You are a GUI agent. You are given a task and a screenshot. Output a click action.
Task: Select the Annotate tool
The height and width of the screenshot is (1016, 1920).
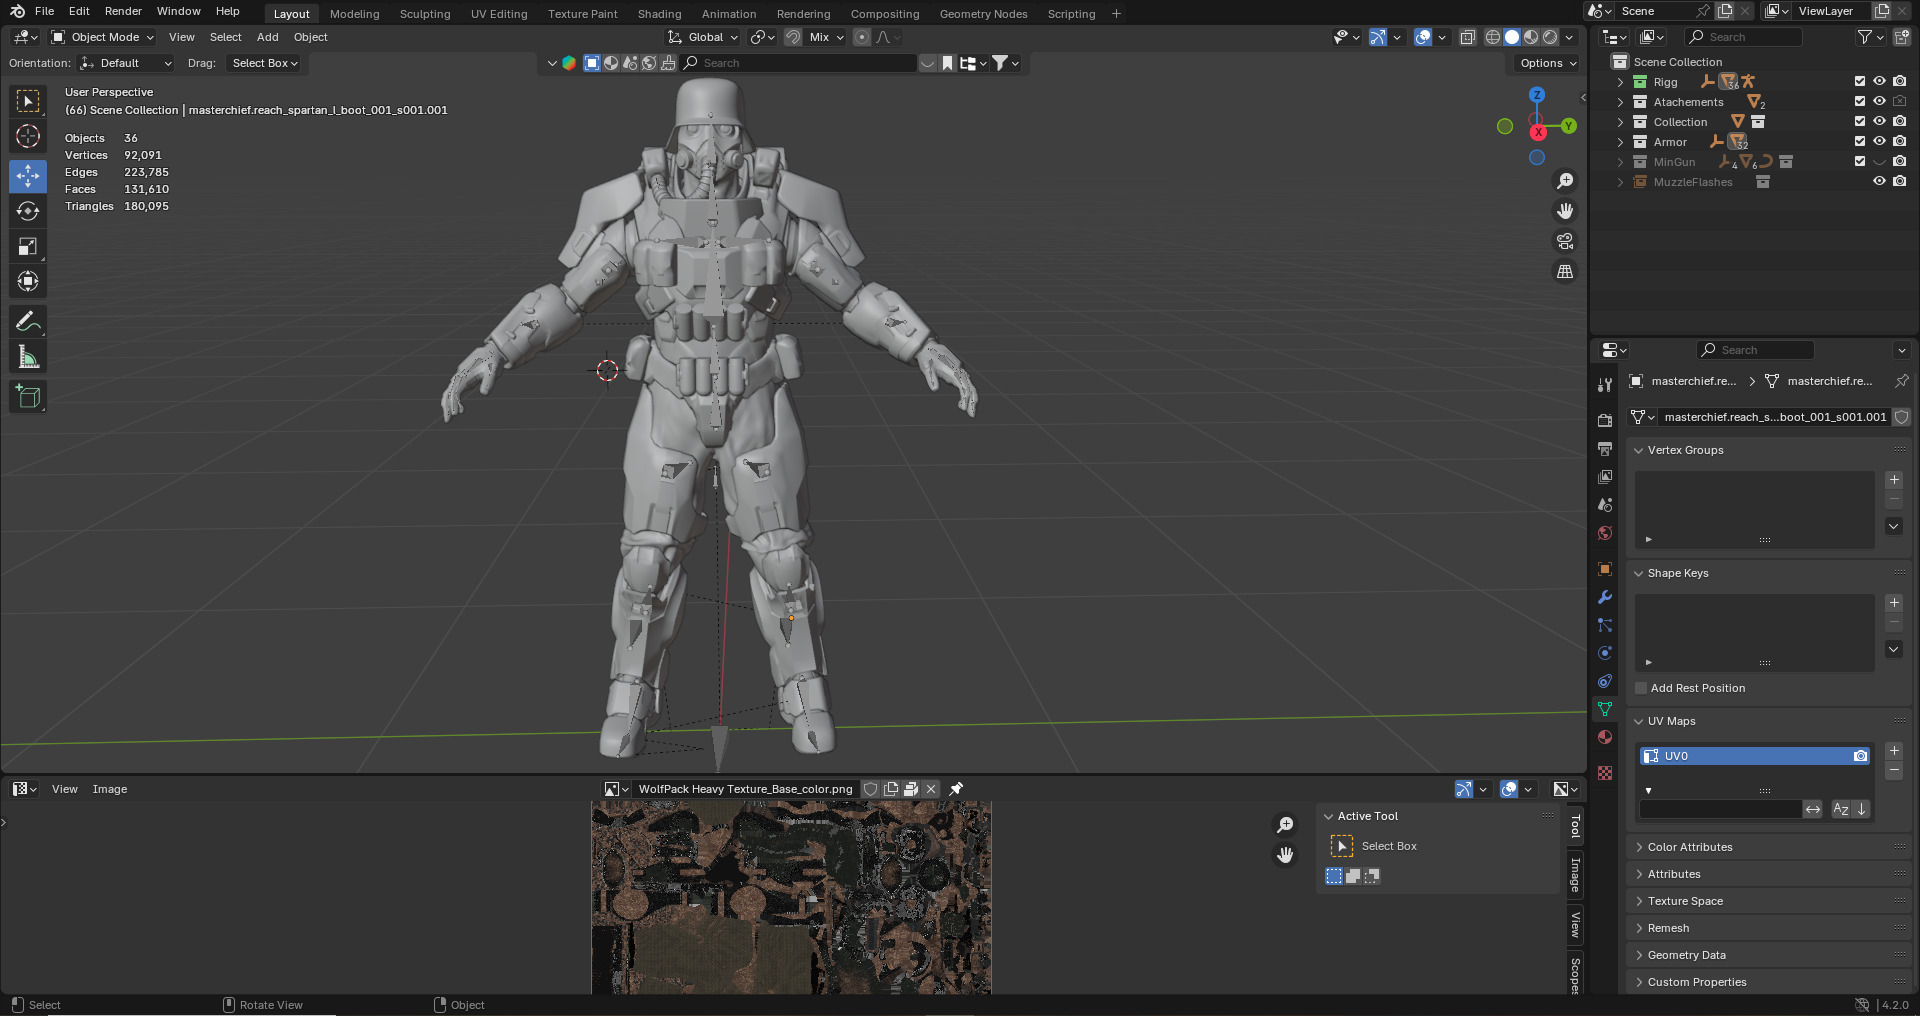point(28,322)
